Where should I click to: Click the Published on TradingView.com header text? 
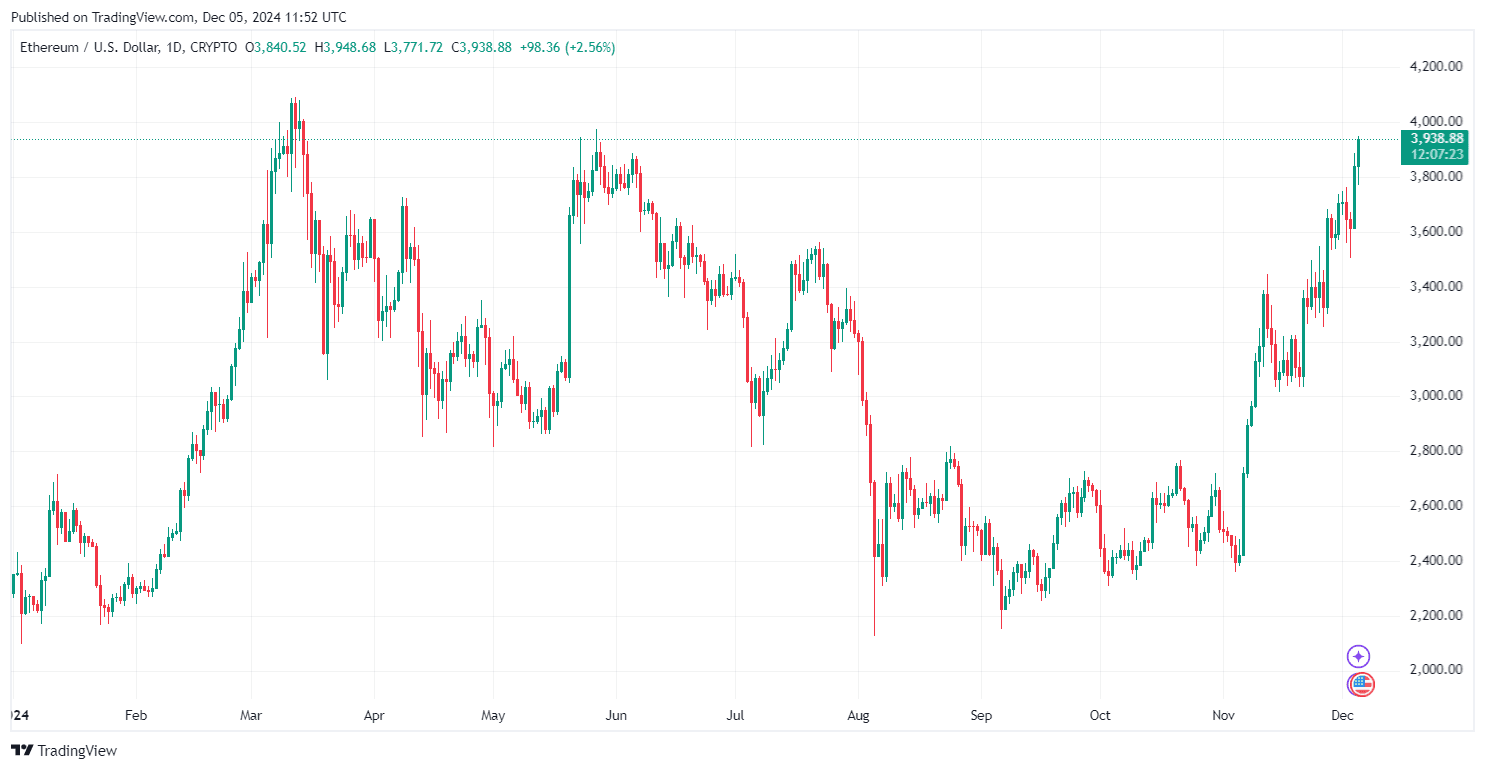(x=181, y=17)
